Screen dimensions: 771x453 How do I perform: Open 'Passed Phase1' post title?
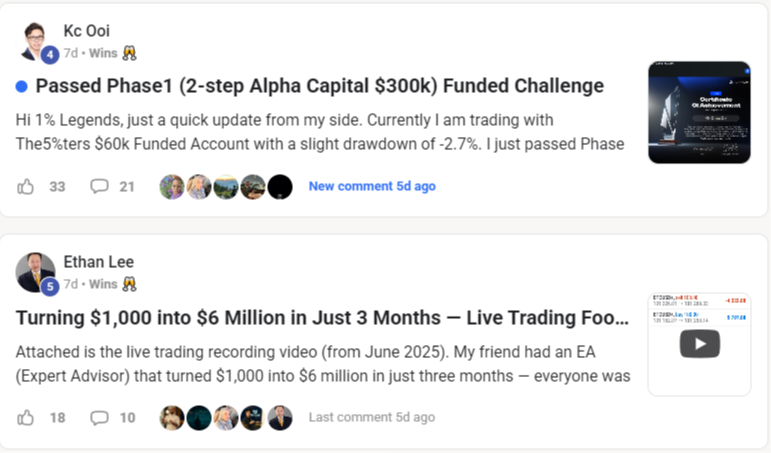[319, 86]
